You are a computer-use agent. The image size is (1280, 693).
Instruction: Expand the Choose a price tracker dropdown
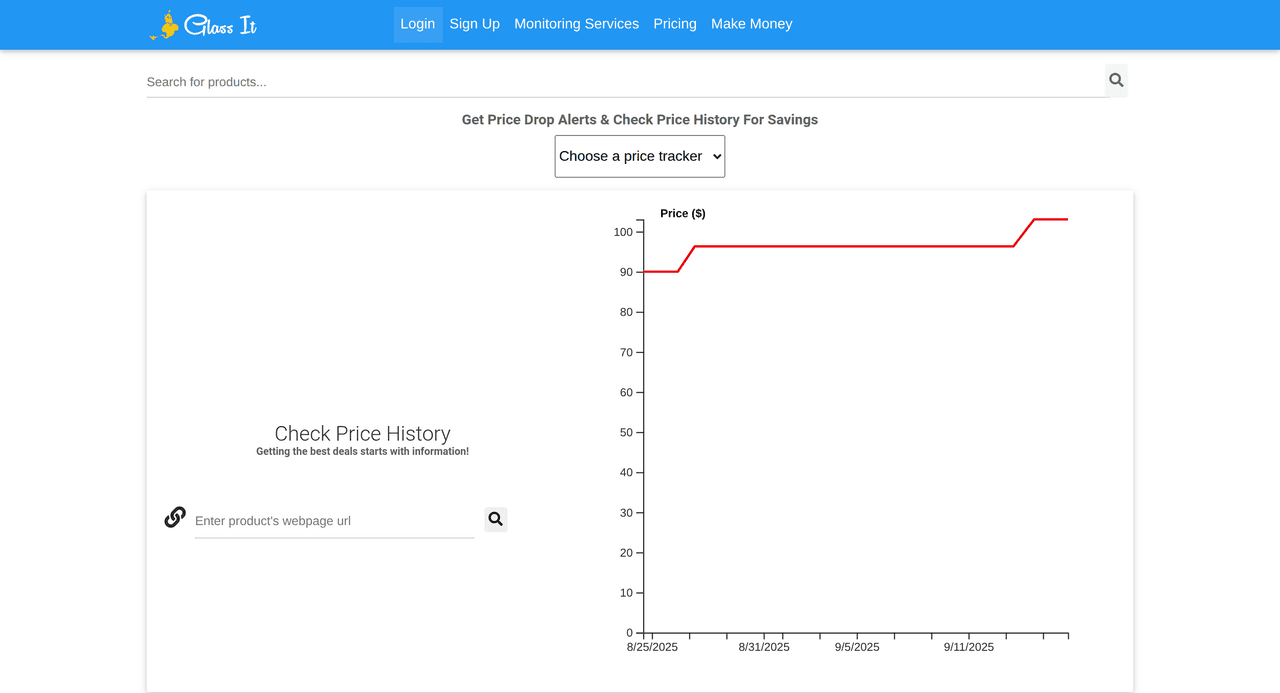coord(640,156)
